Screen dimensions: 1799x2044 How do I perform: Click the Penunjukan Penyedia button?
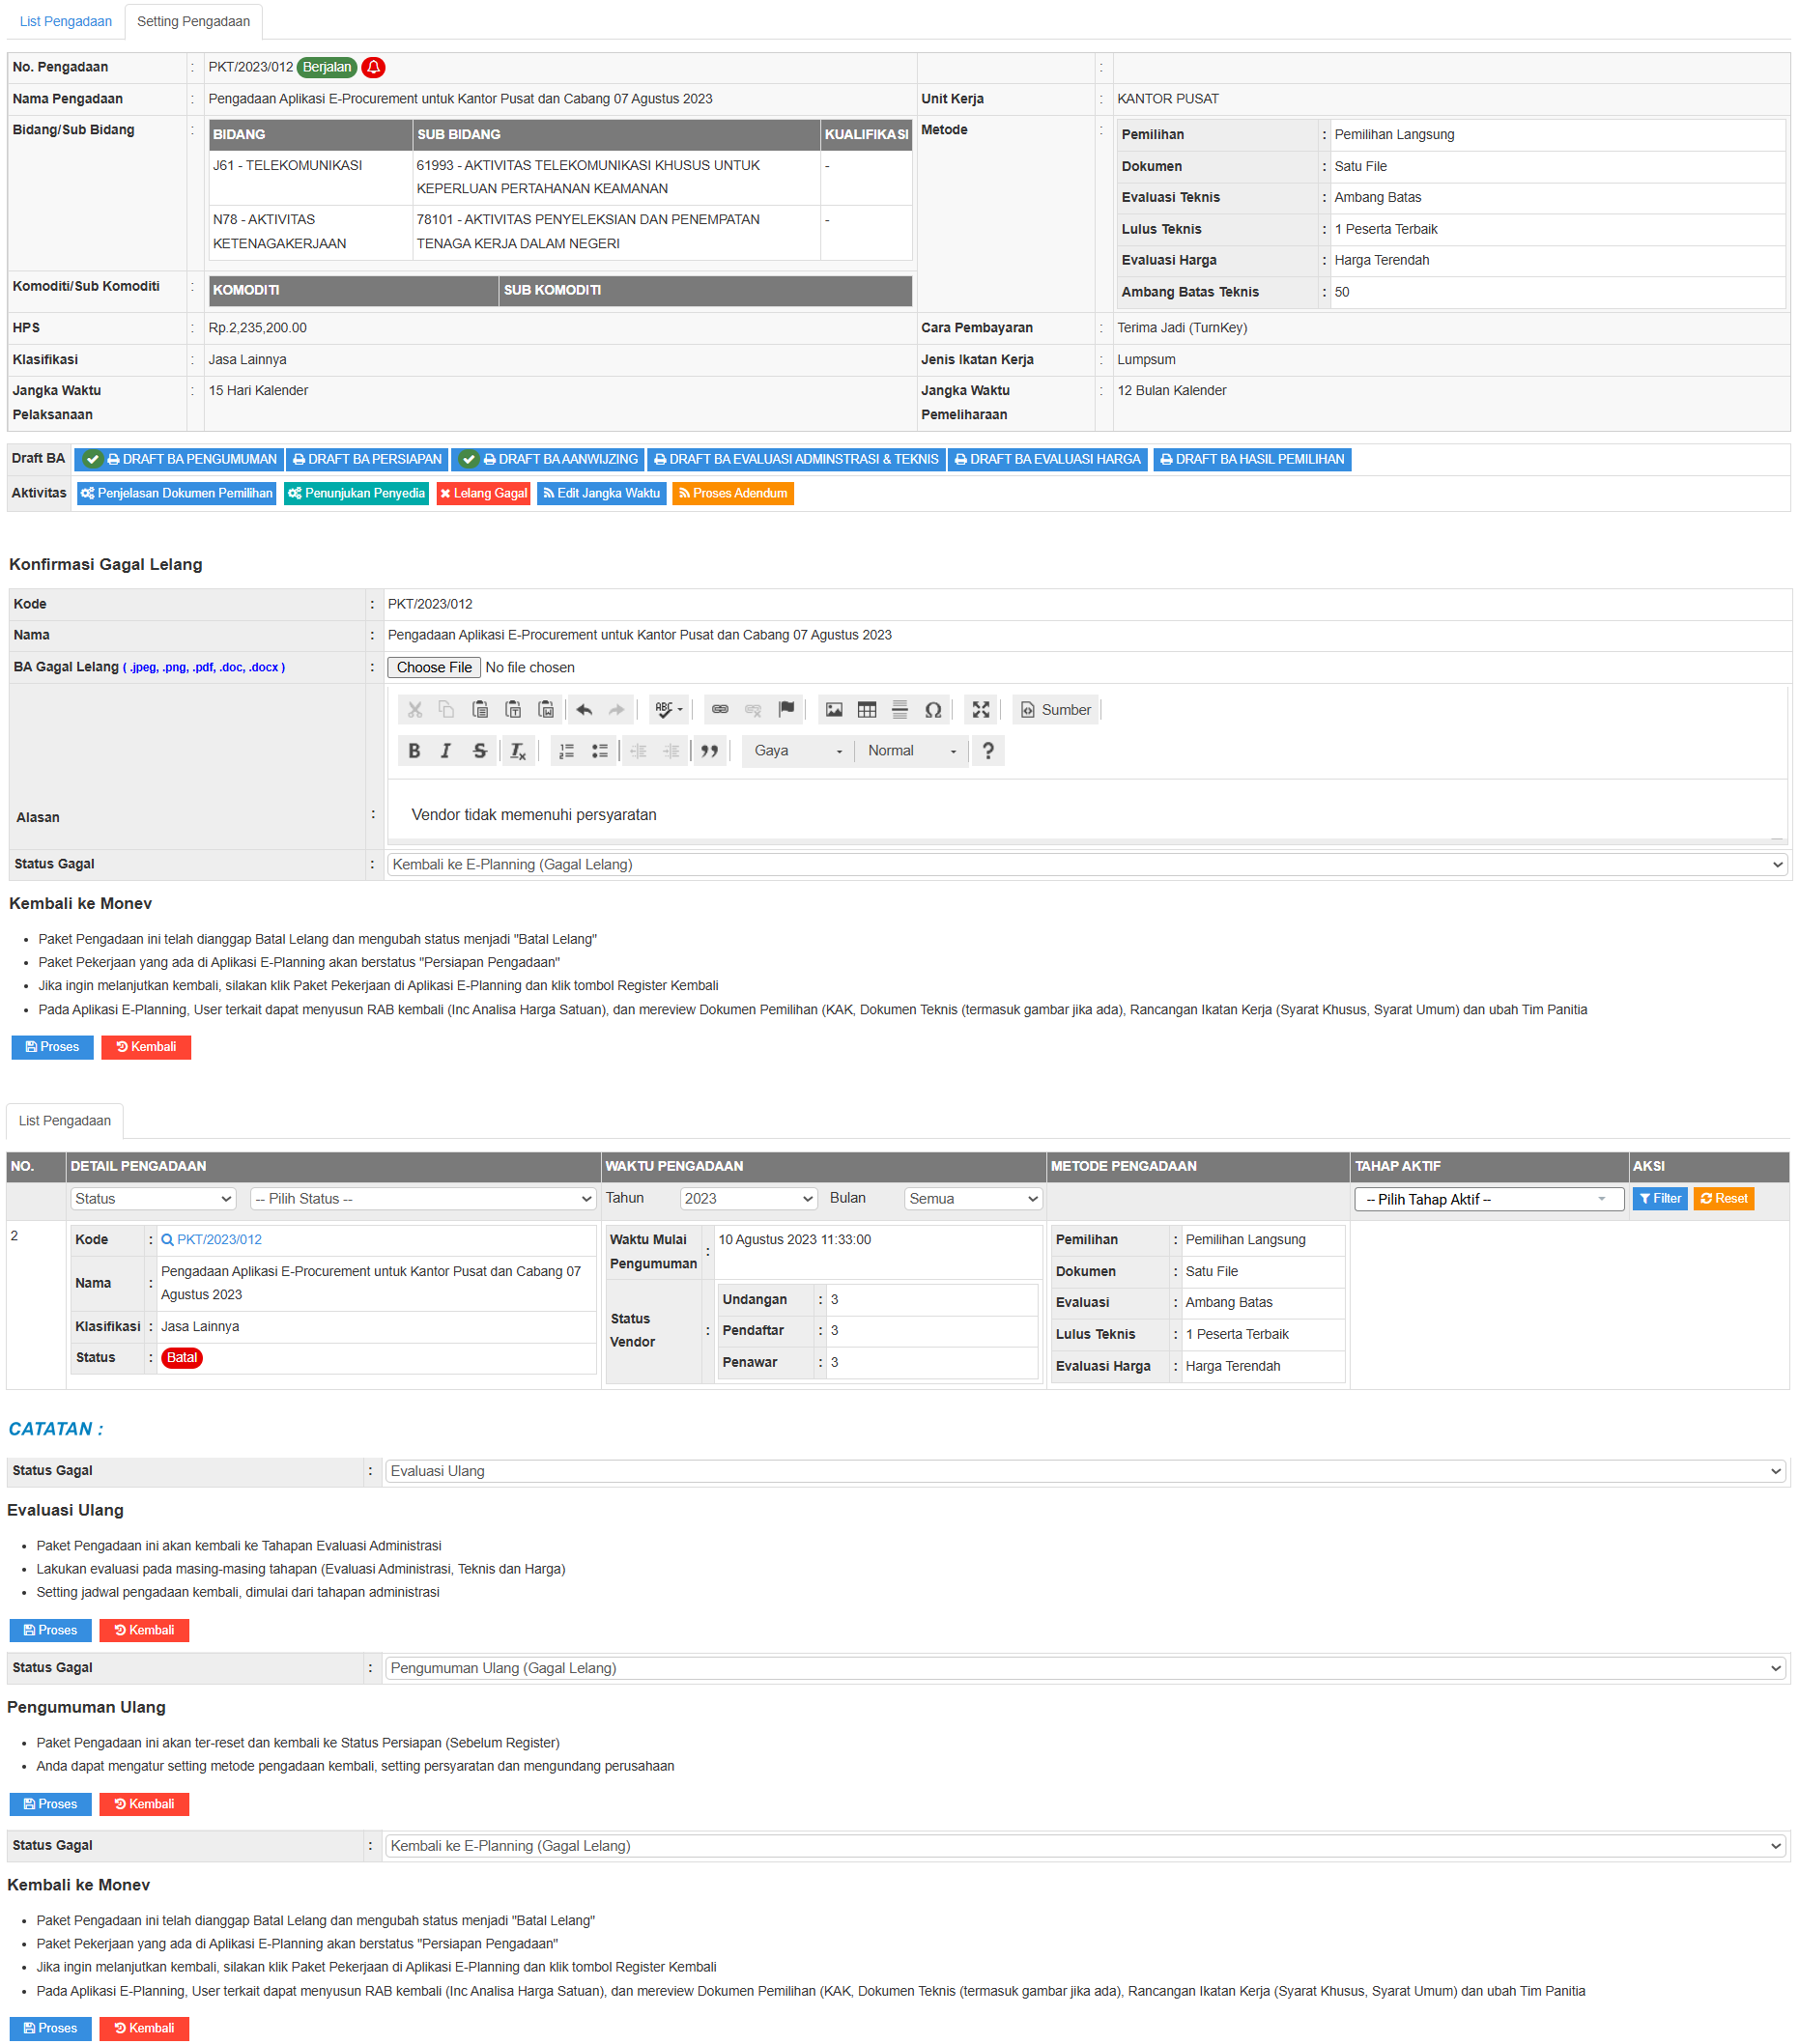click(x=356, y=494)
